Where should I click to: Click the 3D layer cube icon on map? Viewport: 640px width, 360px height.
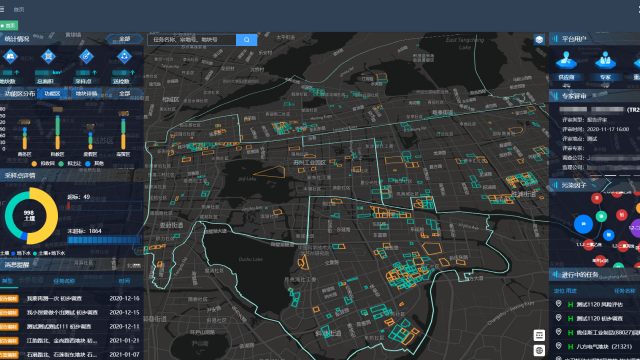point(539,40)
